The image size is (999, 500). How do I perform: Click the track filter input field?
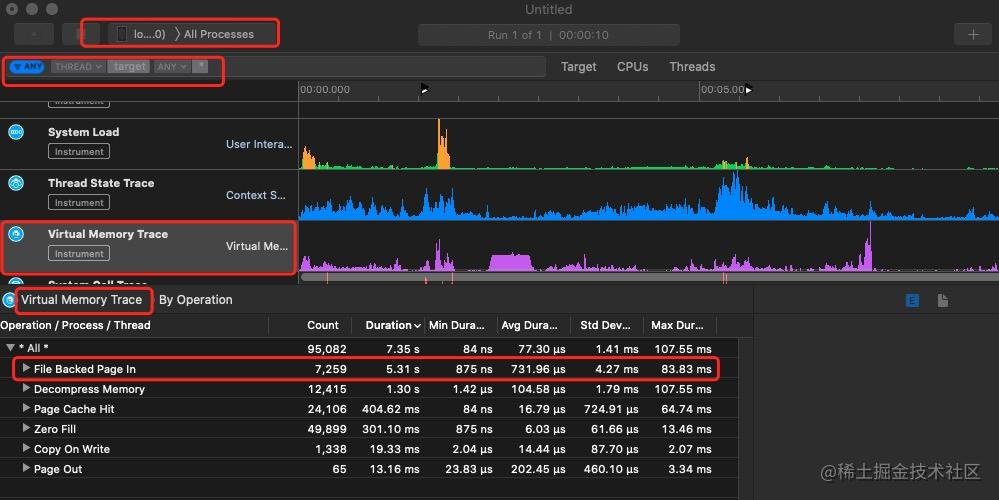click(376, 66)
